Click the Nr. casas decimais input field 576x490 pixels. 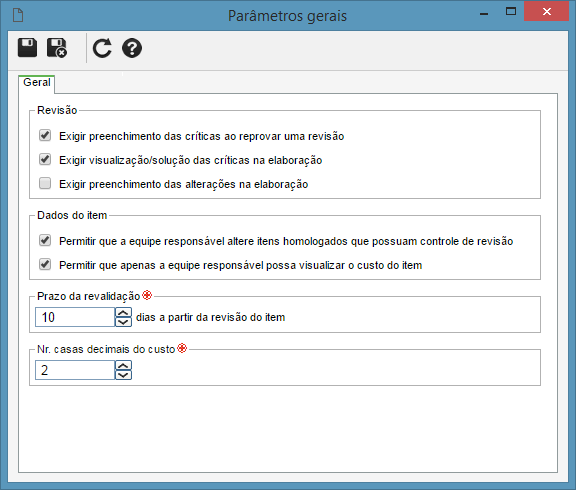(75, 370)
